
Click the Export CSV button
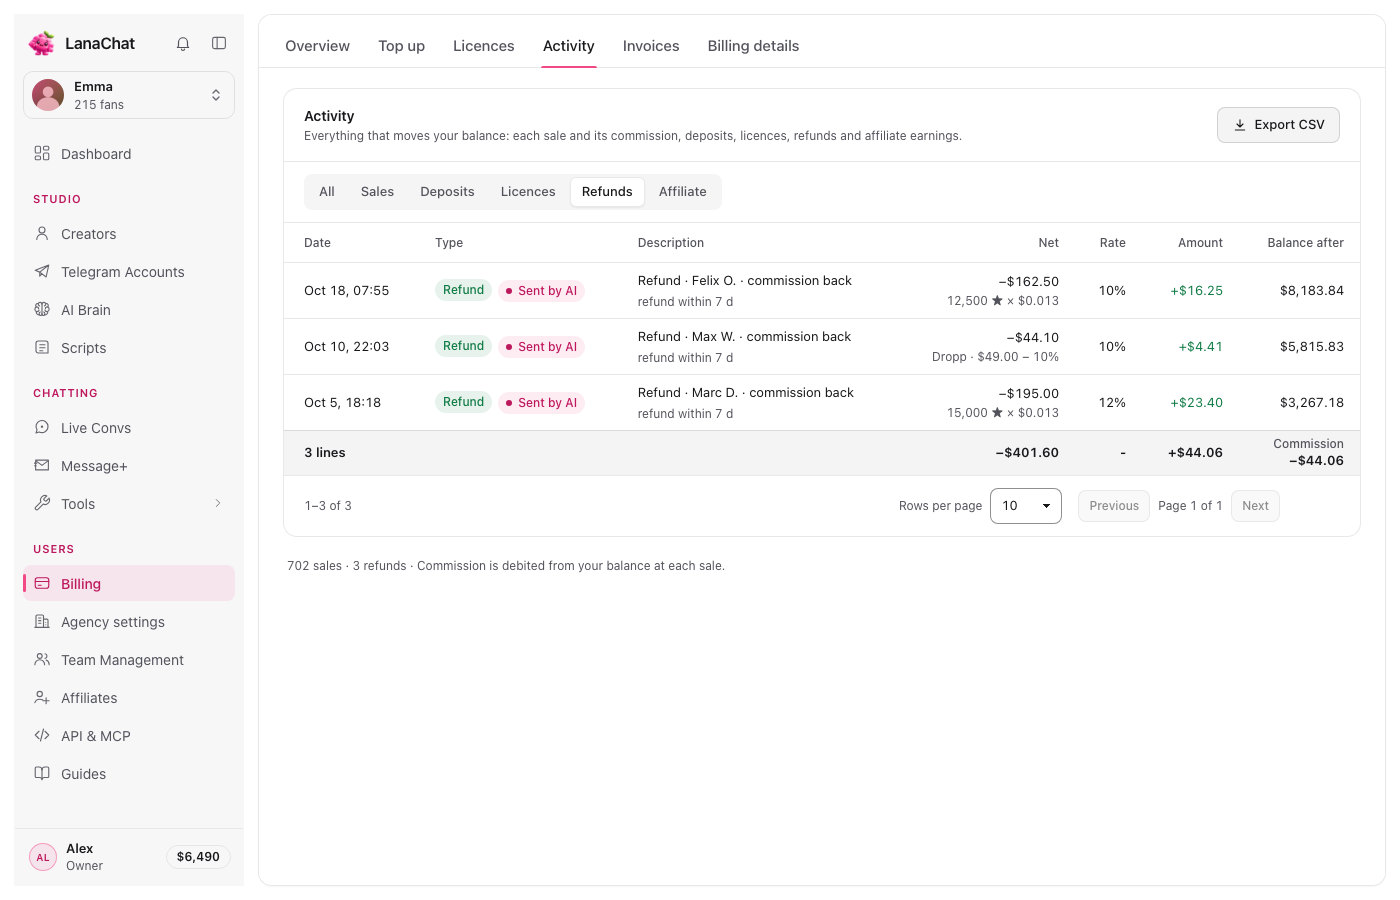pos(1278,125)
